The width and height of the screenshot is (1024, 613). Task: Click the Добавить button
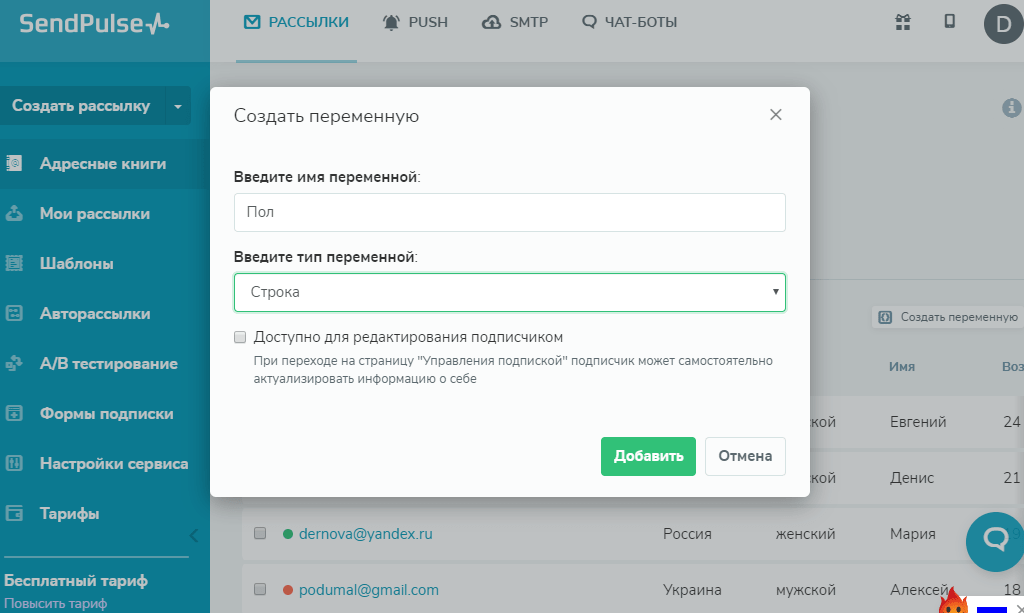coord(648,456)
